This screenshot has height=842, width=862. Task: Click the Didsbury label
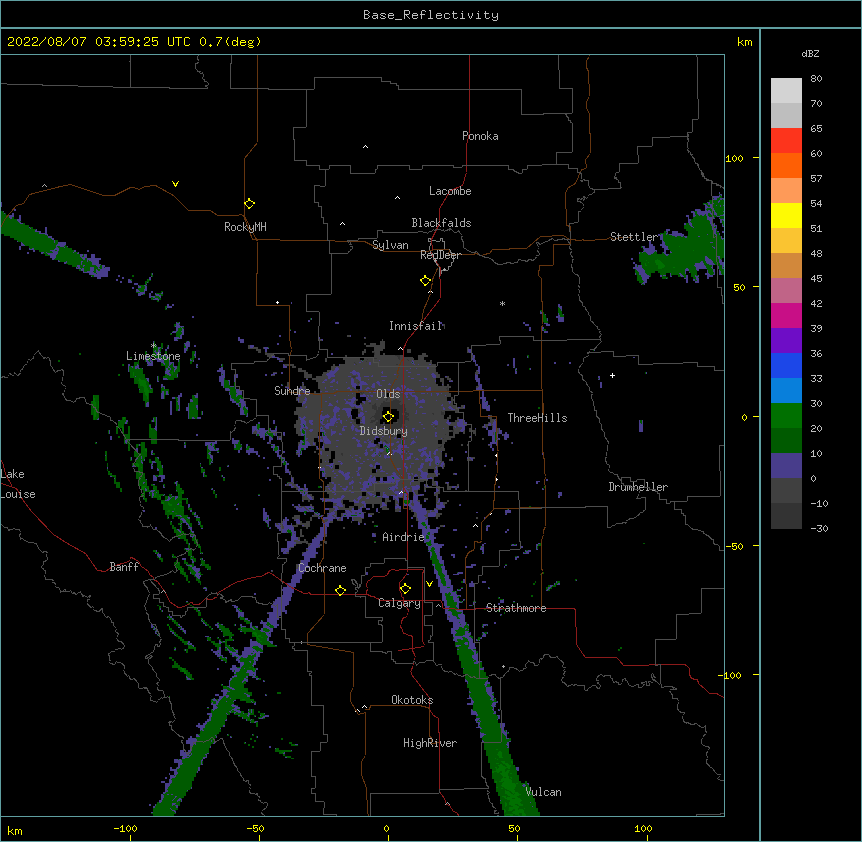tap(384, 431)
